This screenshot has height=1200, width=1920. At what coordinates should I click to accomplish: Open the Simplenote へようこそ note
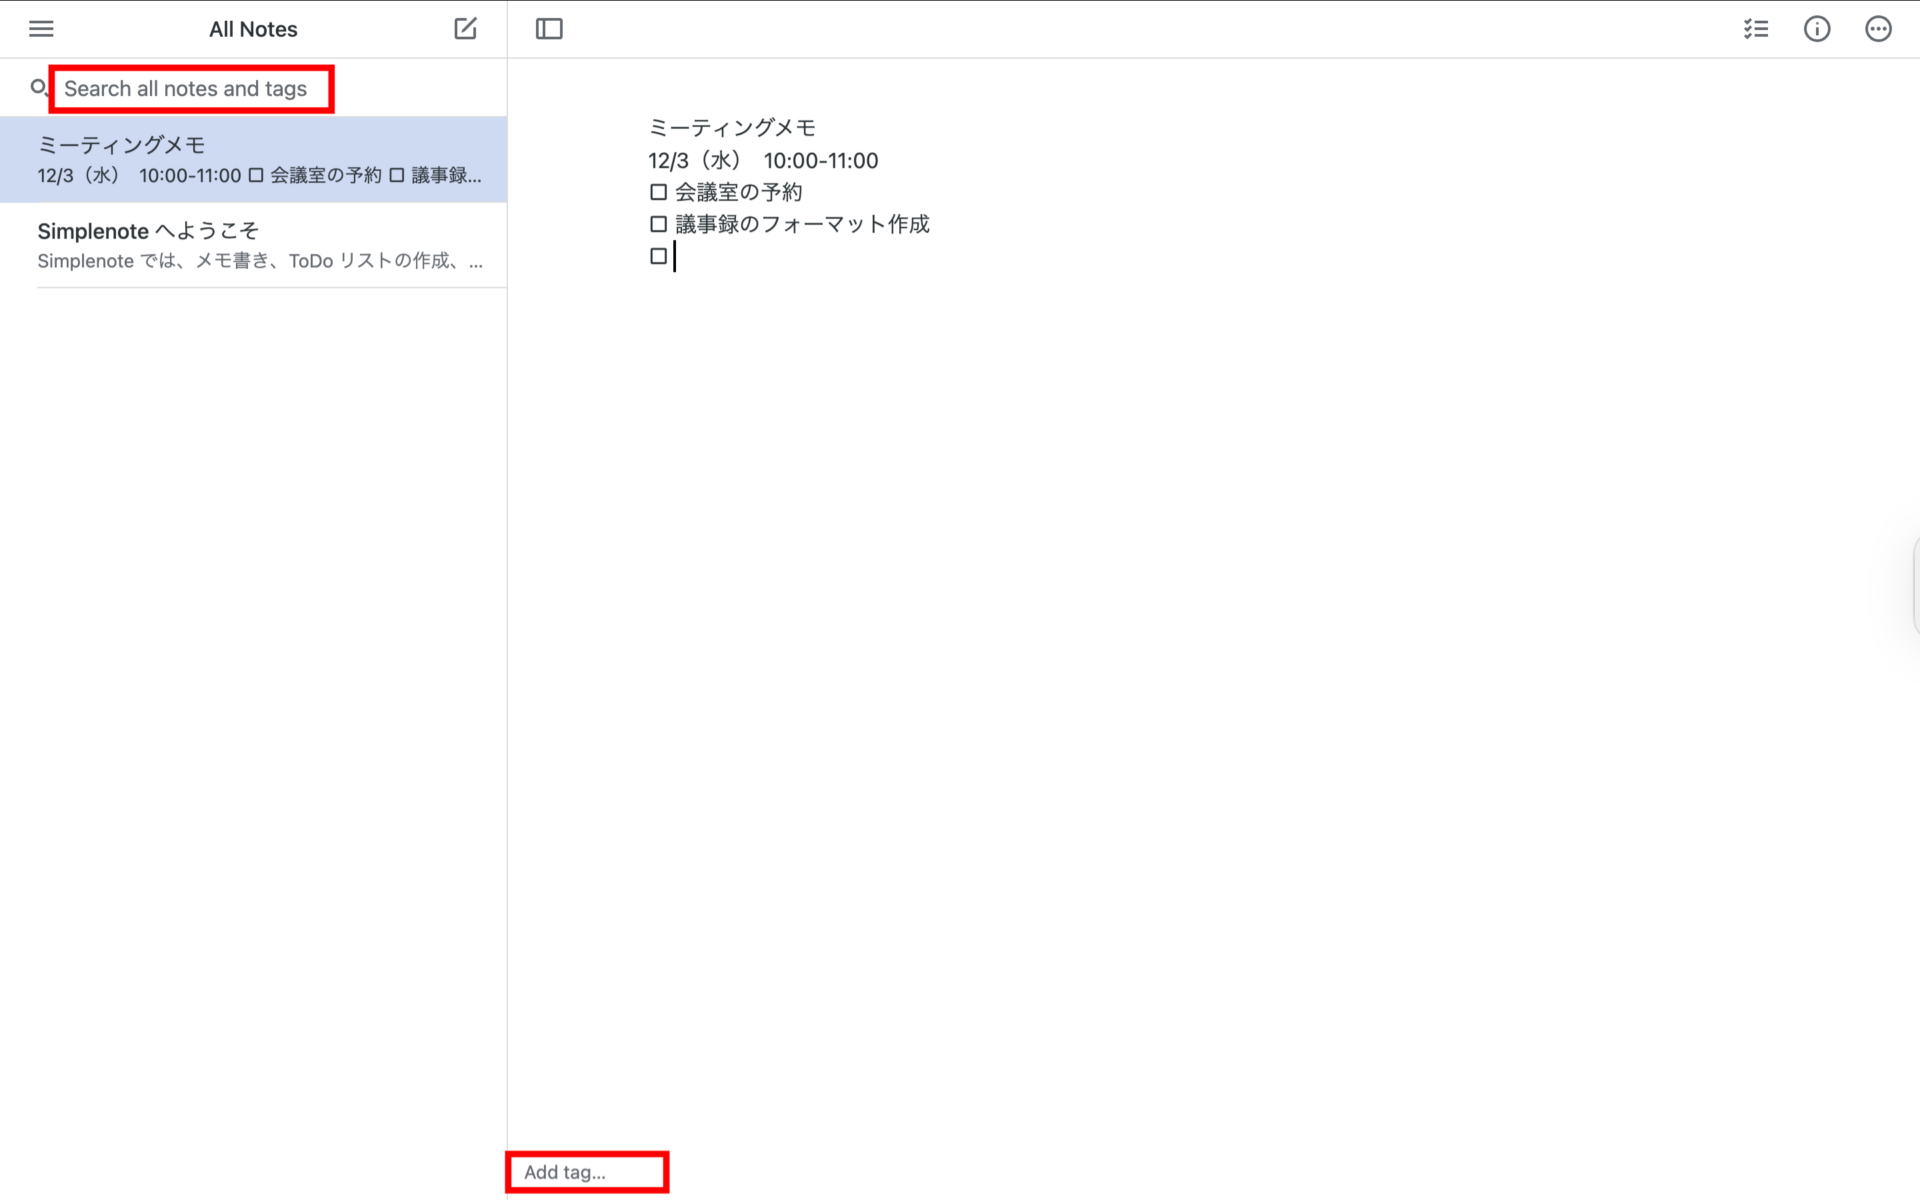pyautogui.click(x=252, y=244)
